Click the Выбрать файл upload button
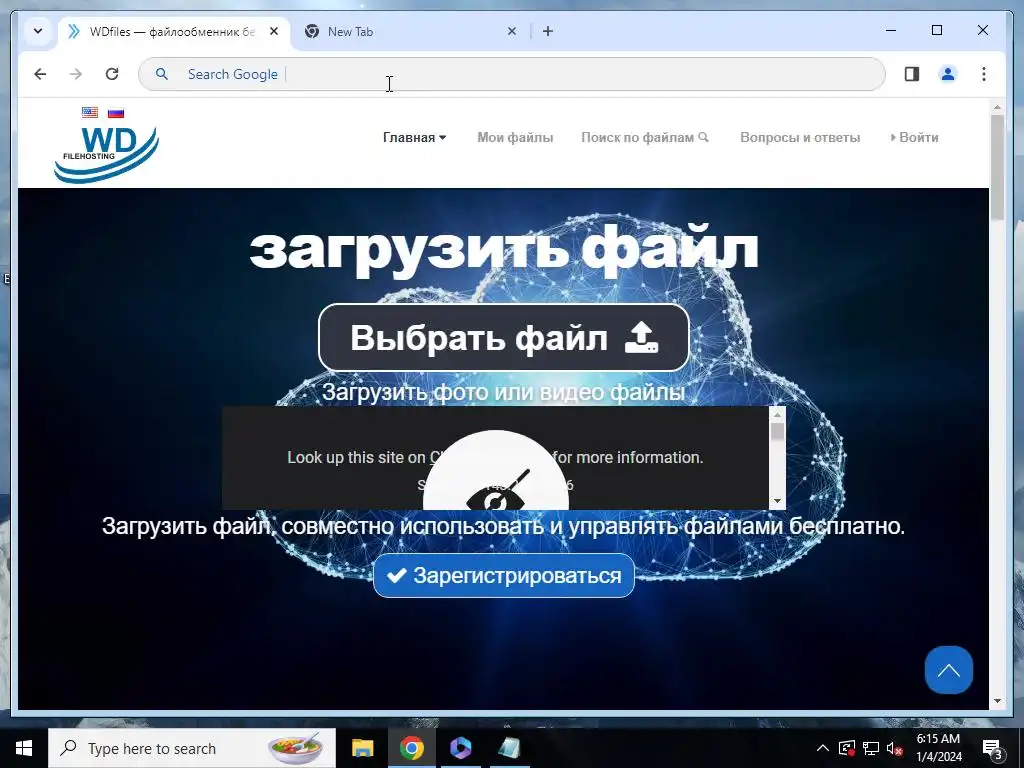Image resolution: width=1024 pixels, height=768 pixels. point(504,338)
